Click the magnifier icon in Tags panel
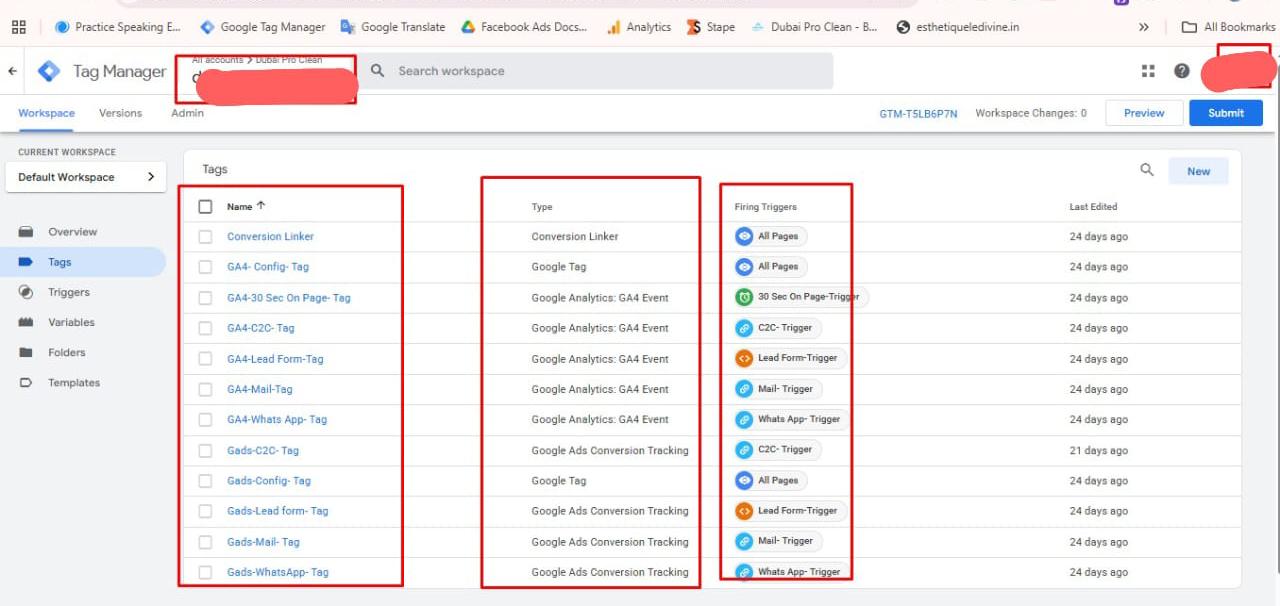 1147,170
